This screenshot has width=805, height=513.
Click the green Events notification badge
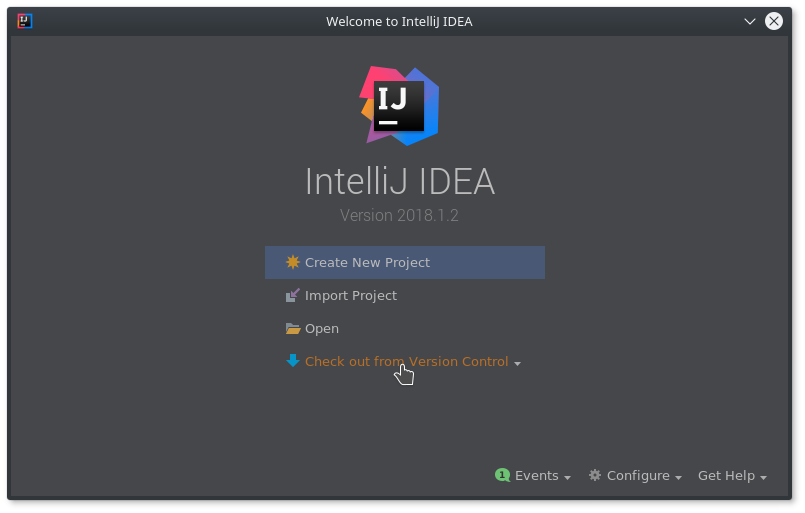tap(502, 476)
